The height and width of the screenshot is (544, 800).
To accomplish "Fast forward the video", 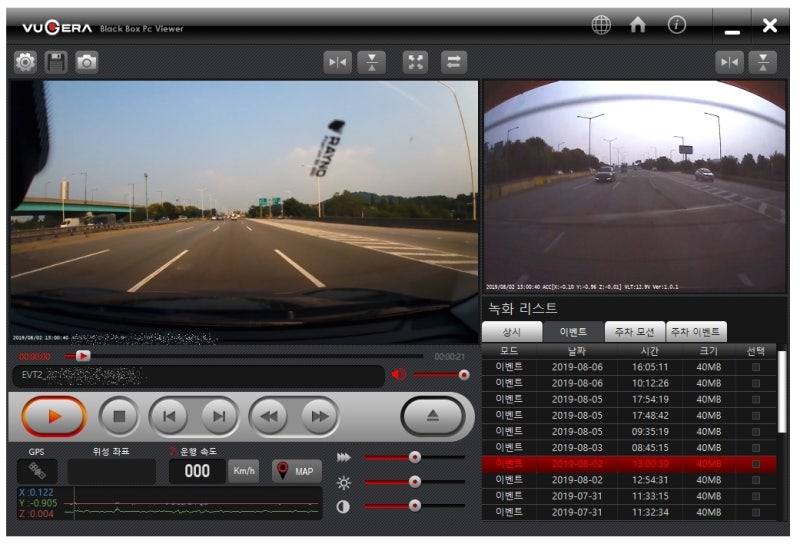I will point(319,416).
